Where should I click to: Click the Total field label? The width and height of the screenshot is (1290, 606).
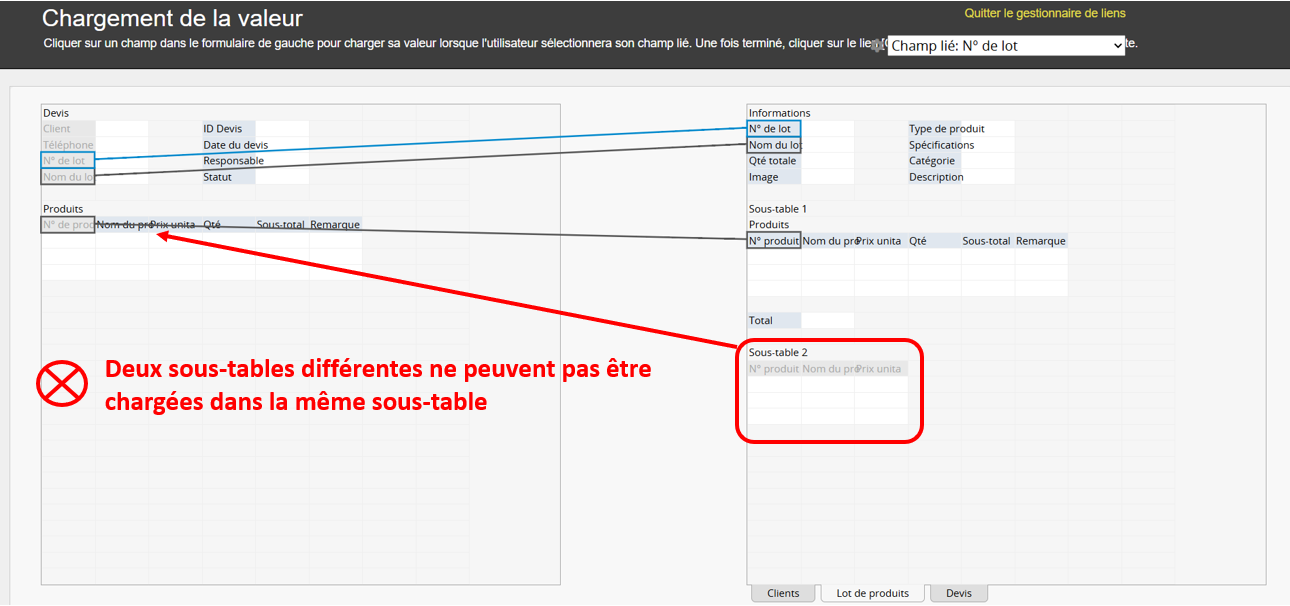tap(774, 321)
